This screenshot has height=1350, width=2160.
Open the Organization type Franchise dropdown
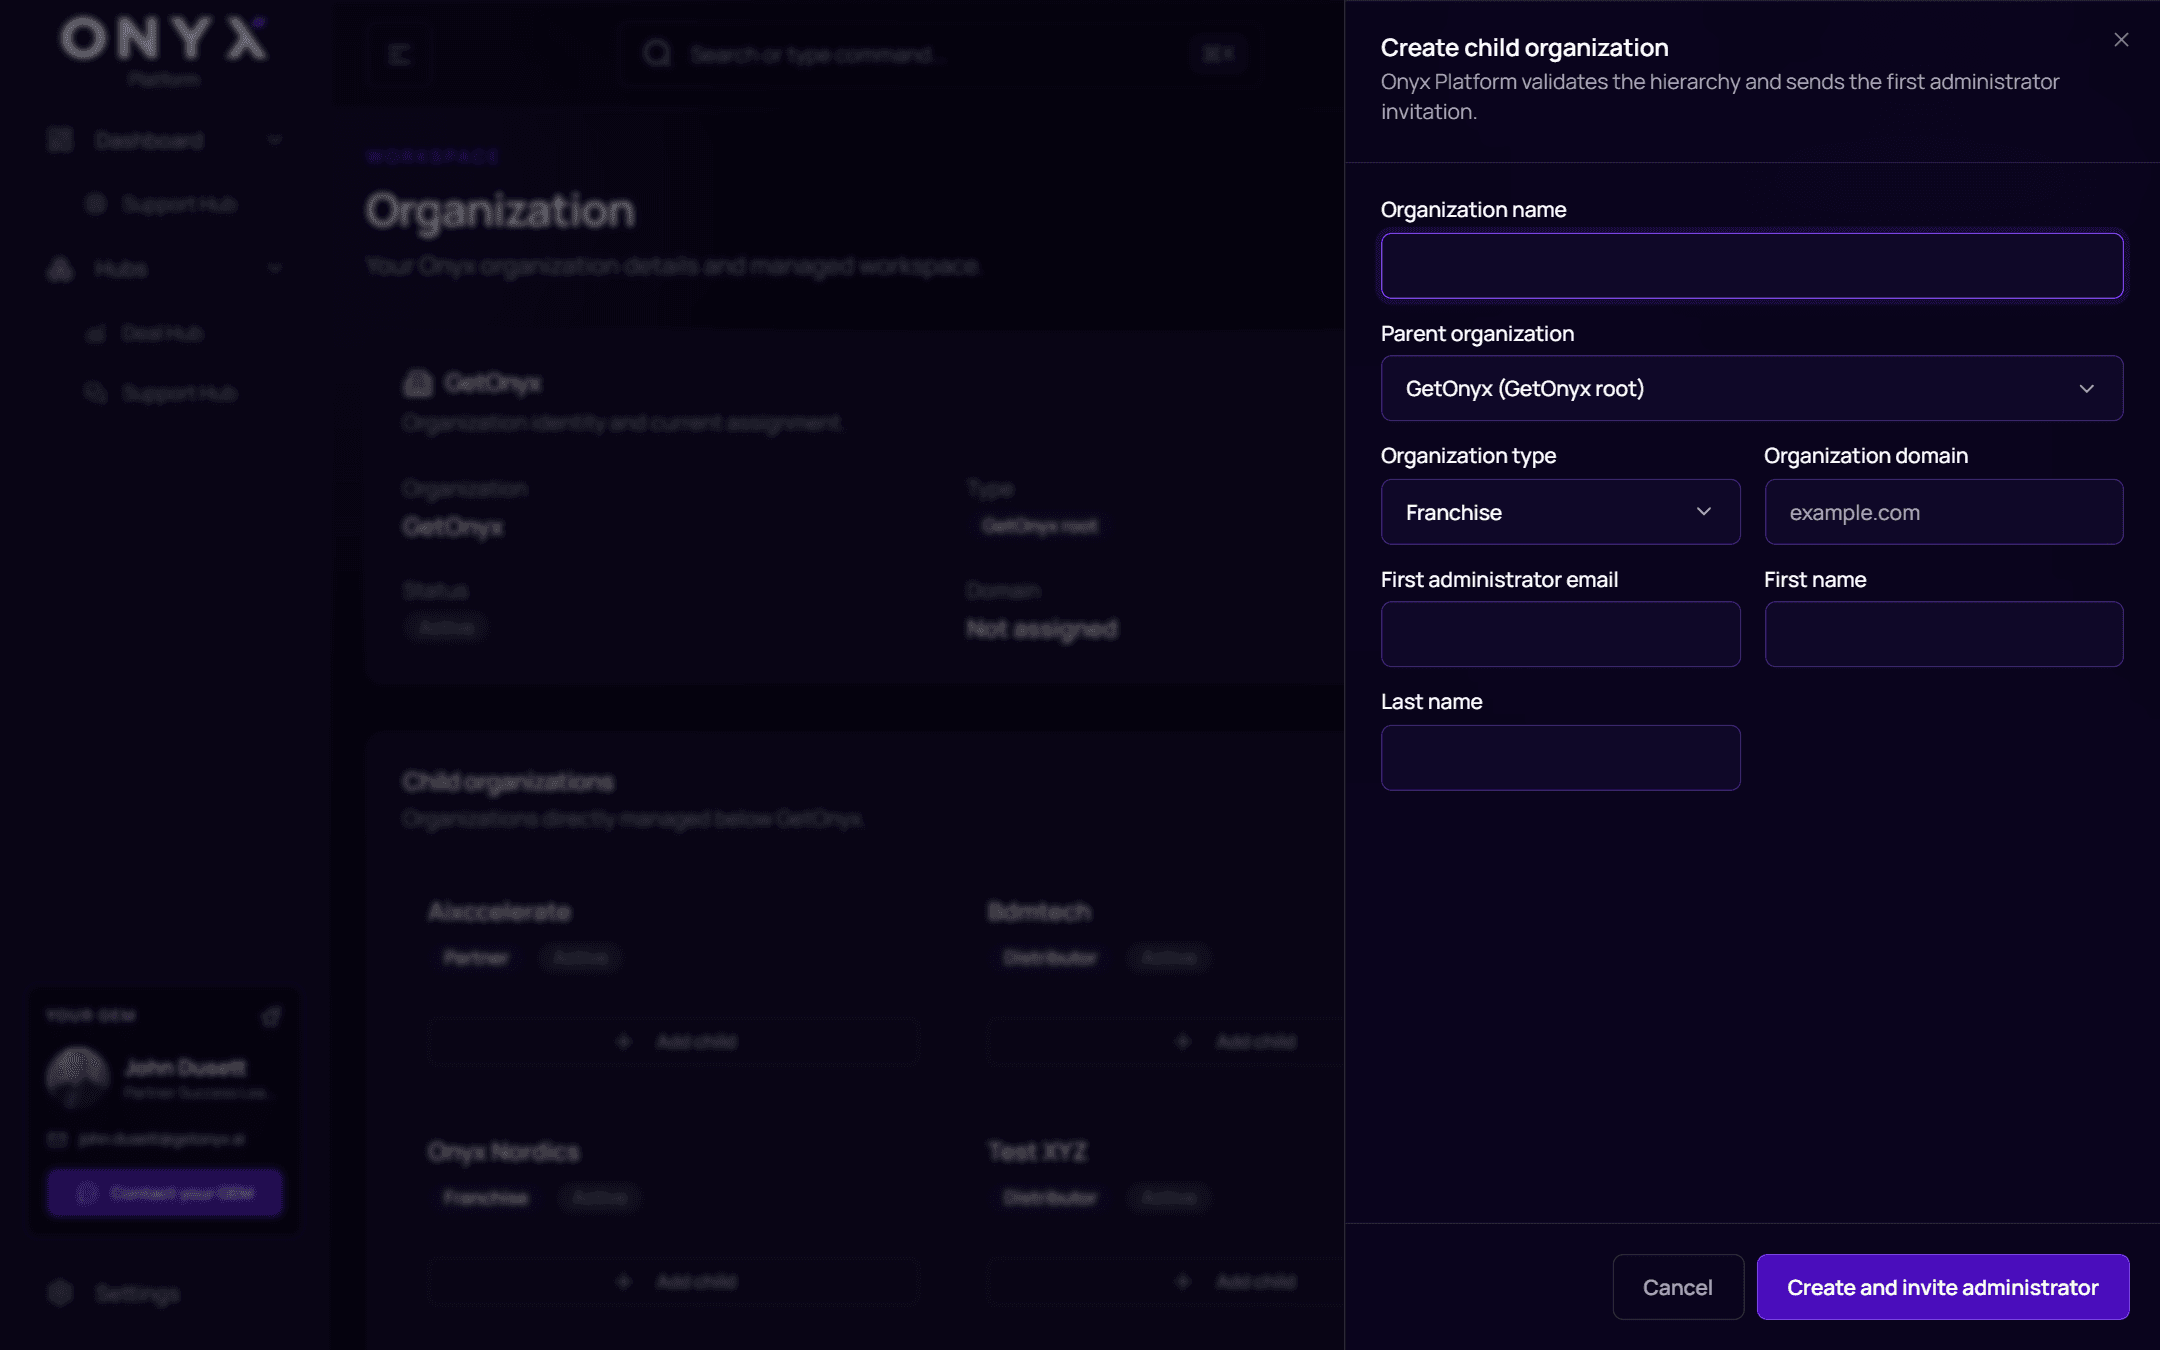[x=1560, y=512]
